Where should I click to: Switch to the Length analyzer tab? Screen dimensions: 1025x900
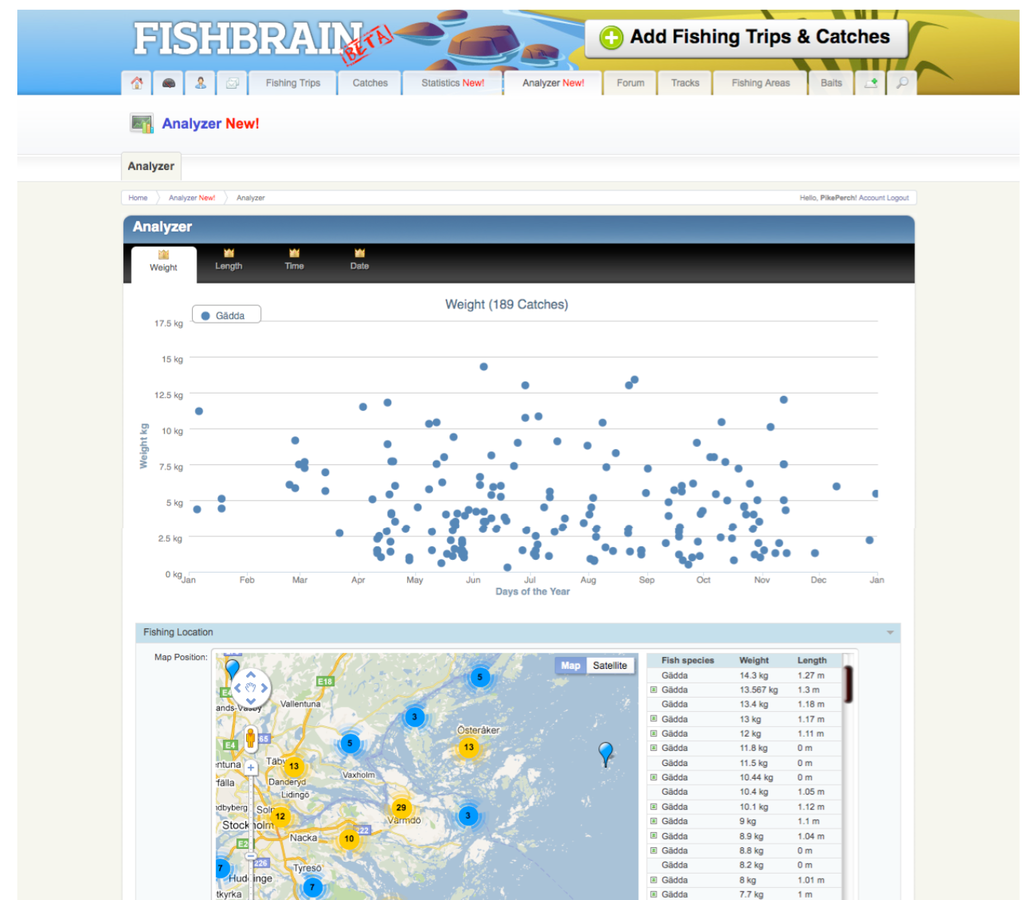(x=229, y=260)
